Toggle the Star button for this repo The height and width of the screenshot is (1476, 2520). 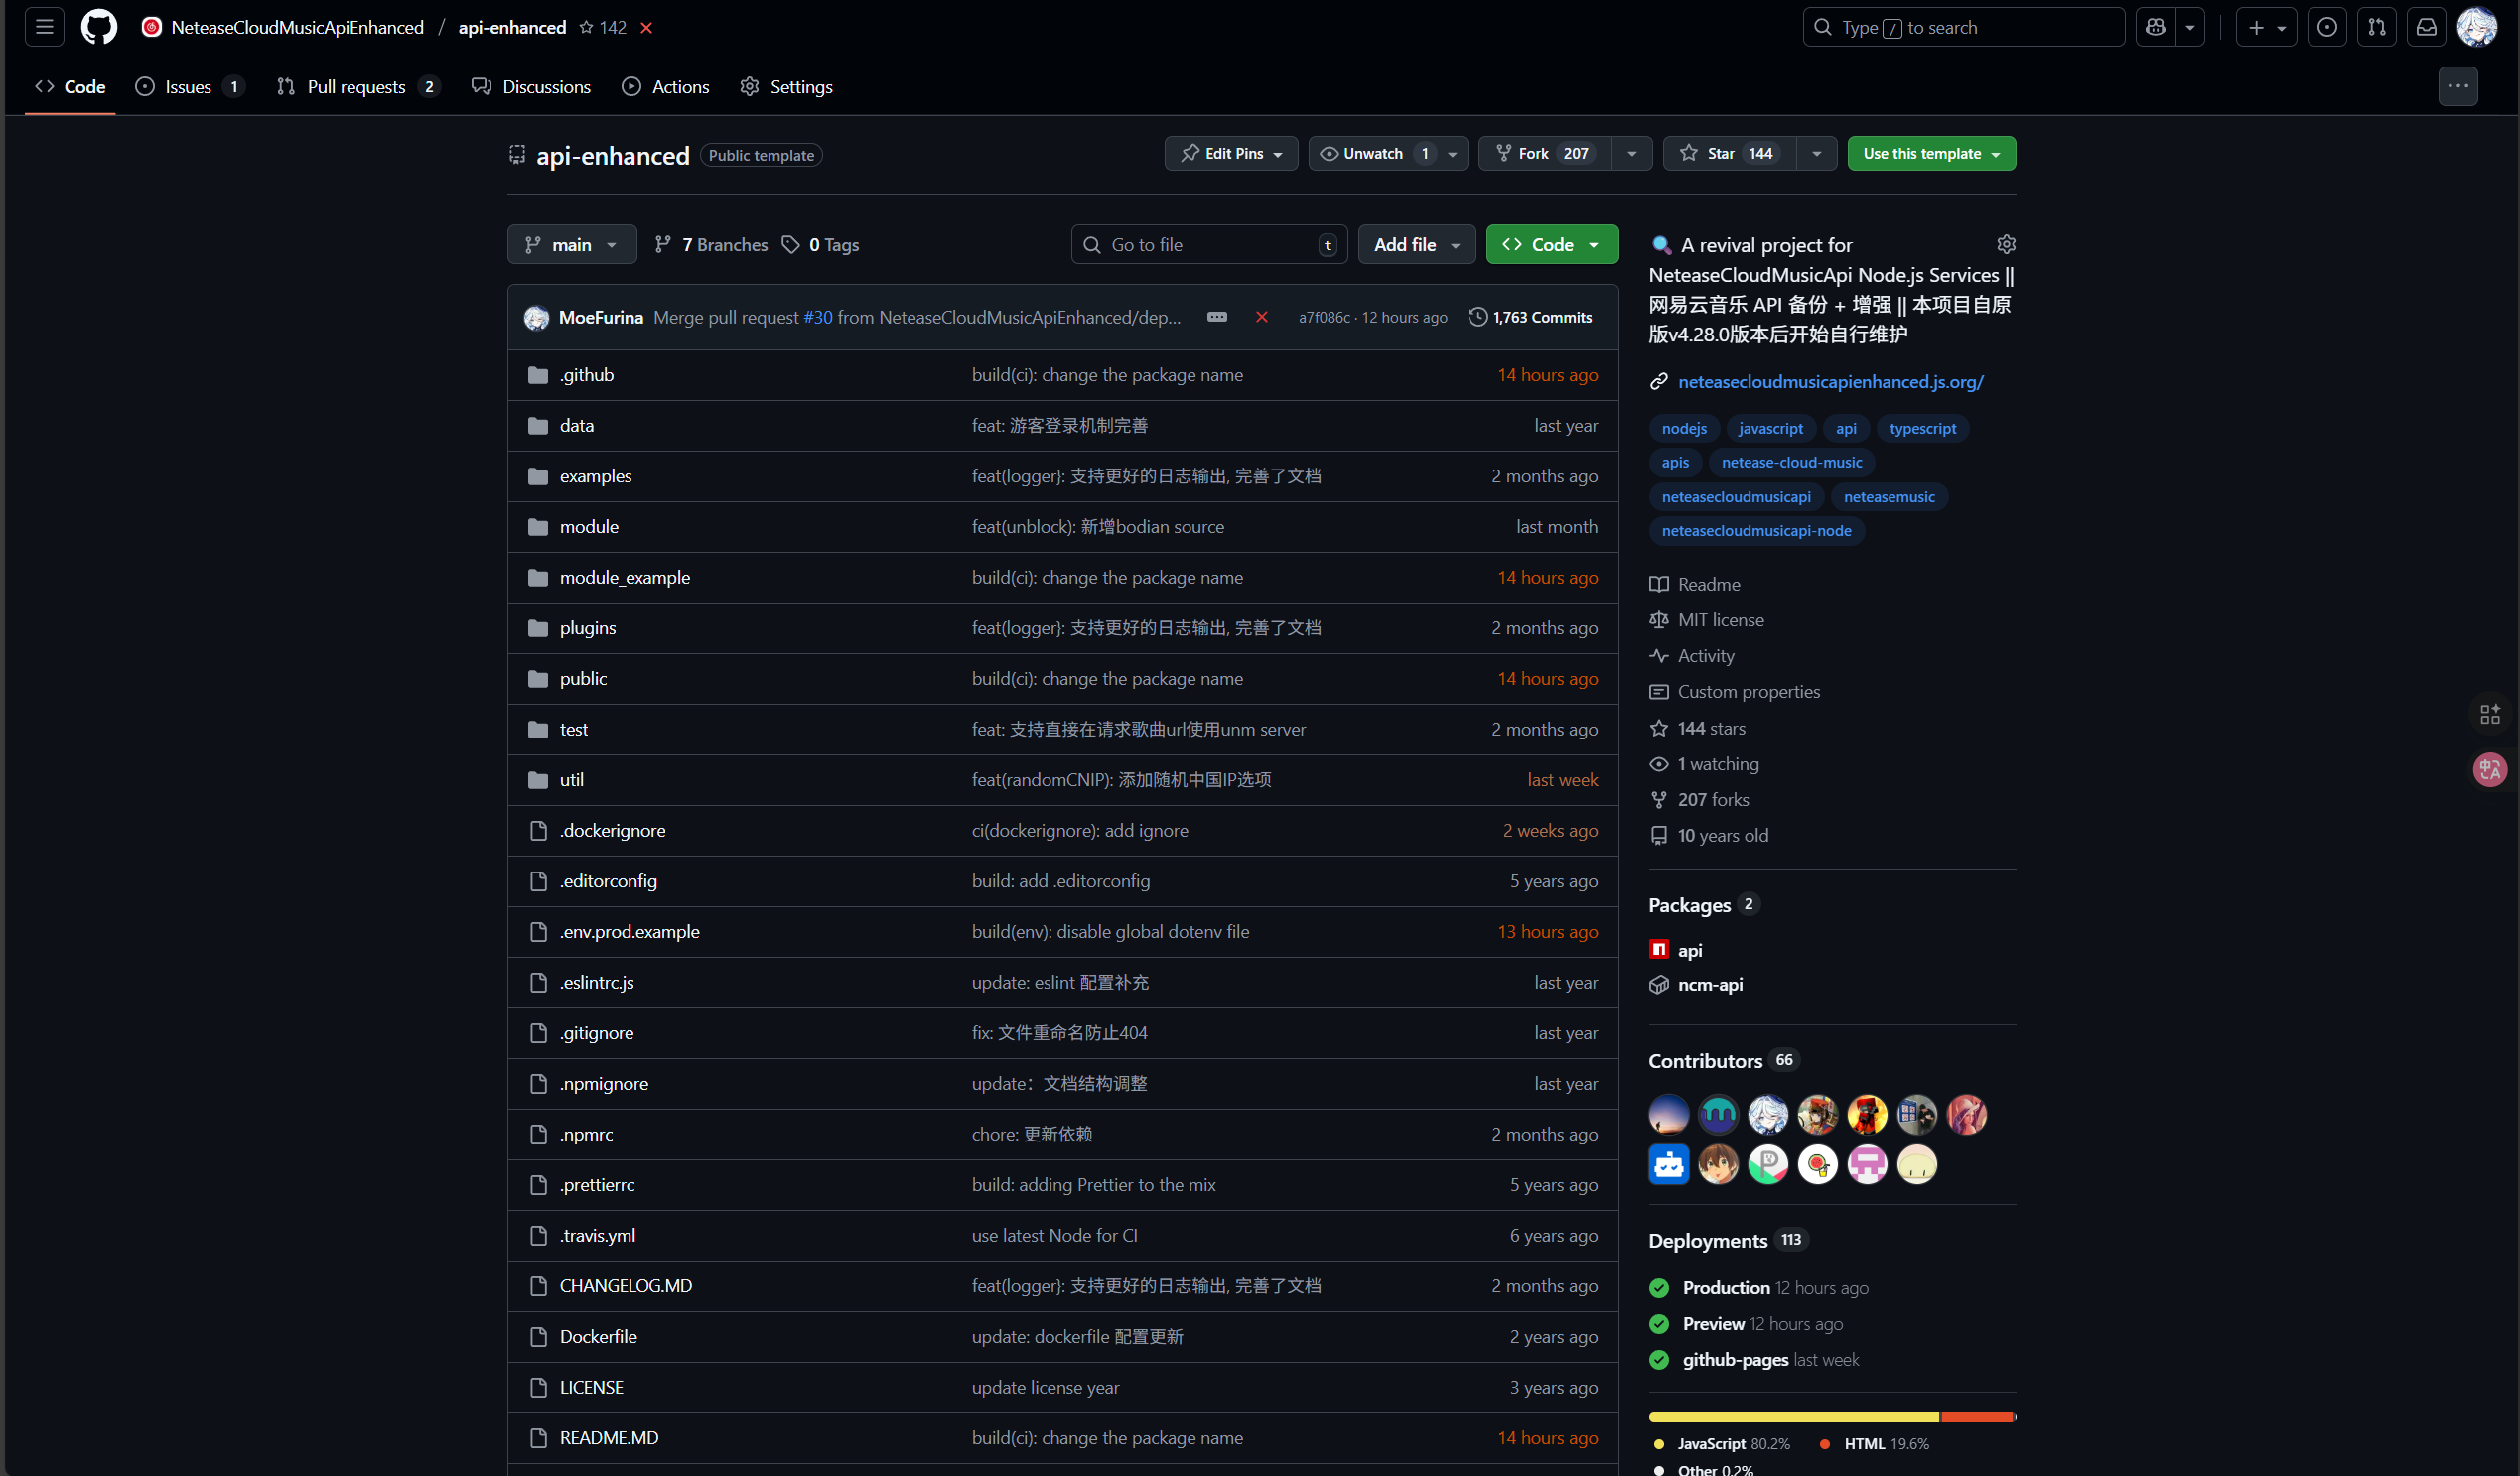coord(1729,153)
